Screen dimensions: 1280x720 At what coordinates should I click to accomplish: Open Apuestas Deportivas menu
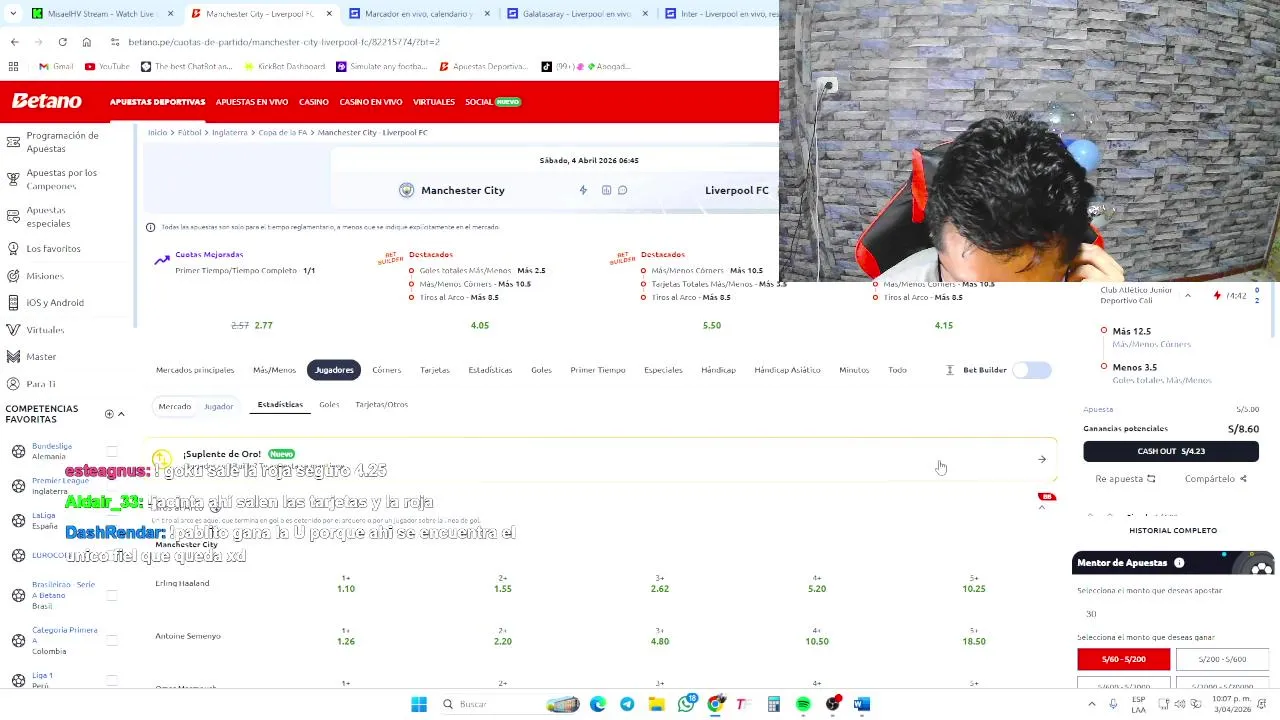click(157, 102)
